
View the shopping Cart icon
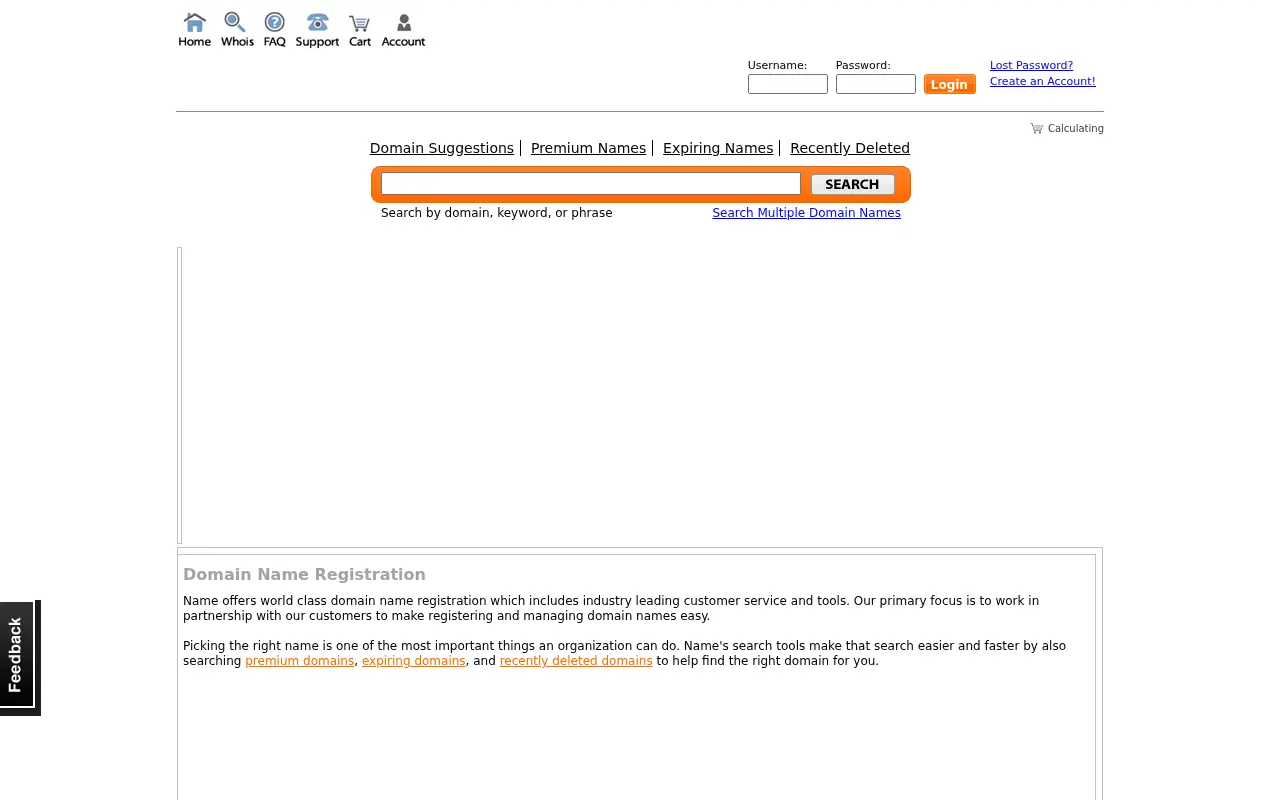[360, 30]
